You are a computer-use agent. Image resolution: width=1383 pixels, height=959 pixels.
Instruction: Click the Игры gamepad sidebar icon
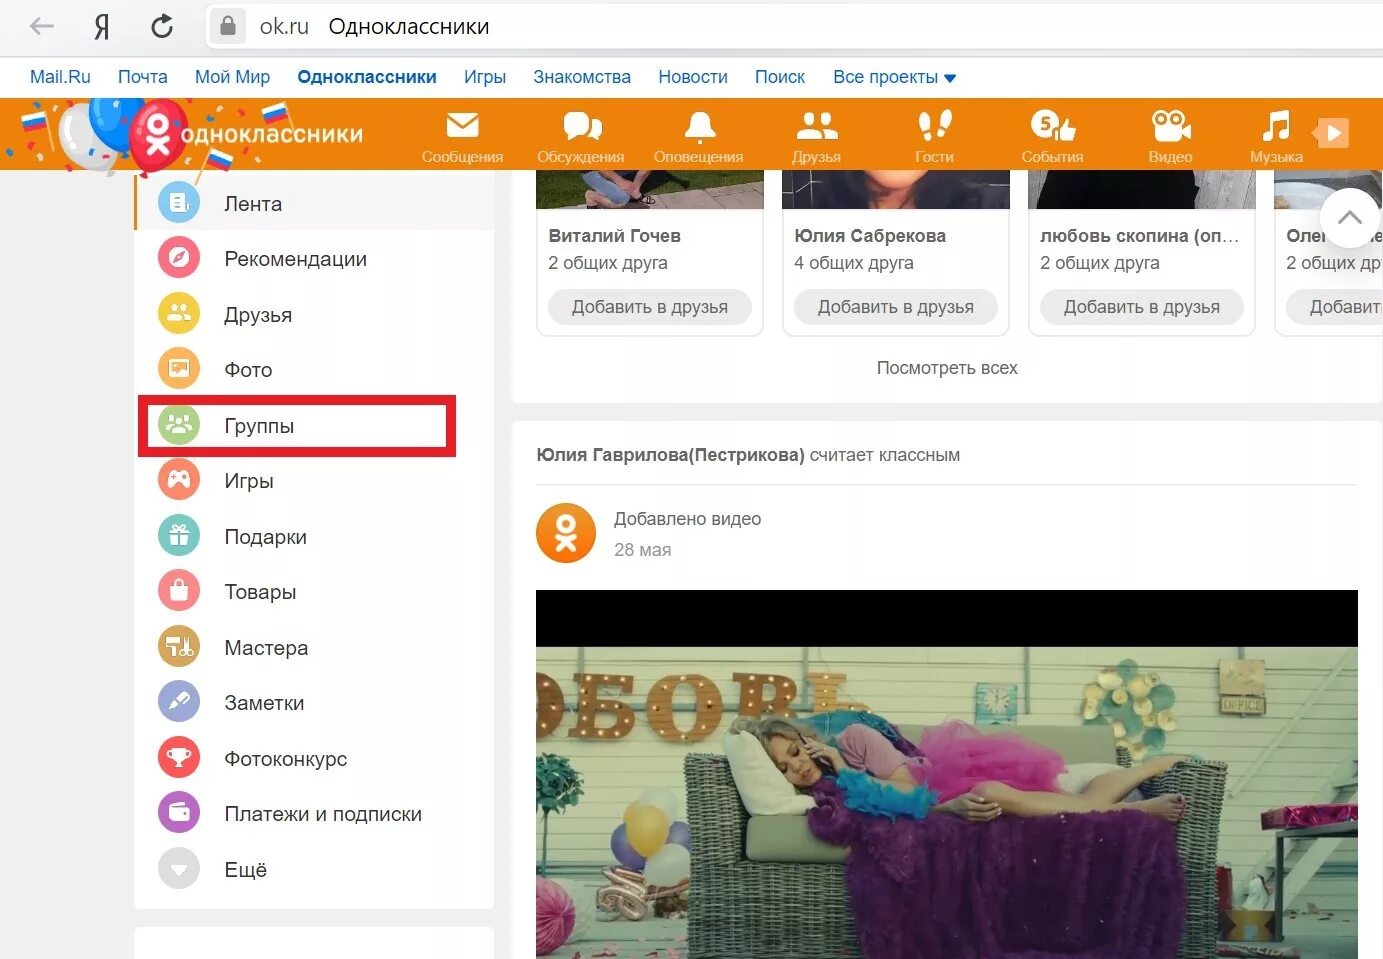[179, 480]
